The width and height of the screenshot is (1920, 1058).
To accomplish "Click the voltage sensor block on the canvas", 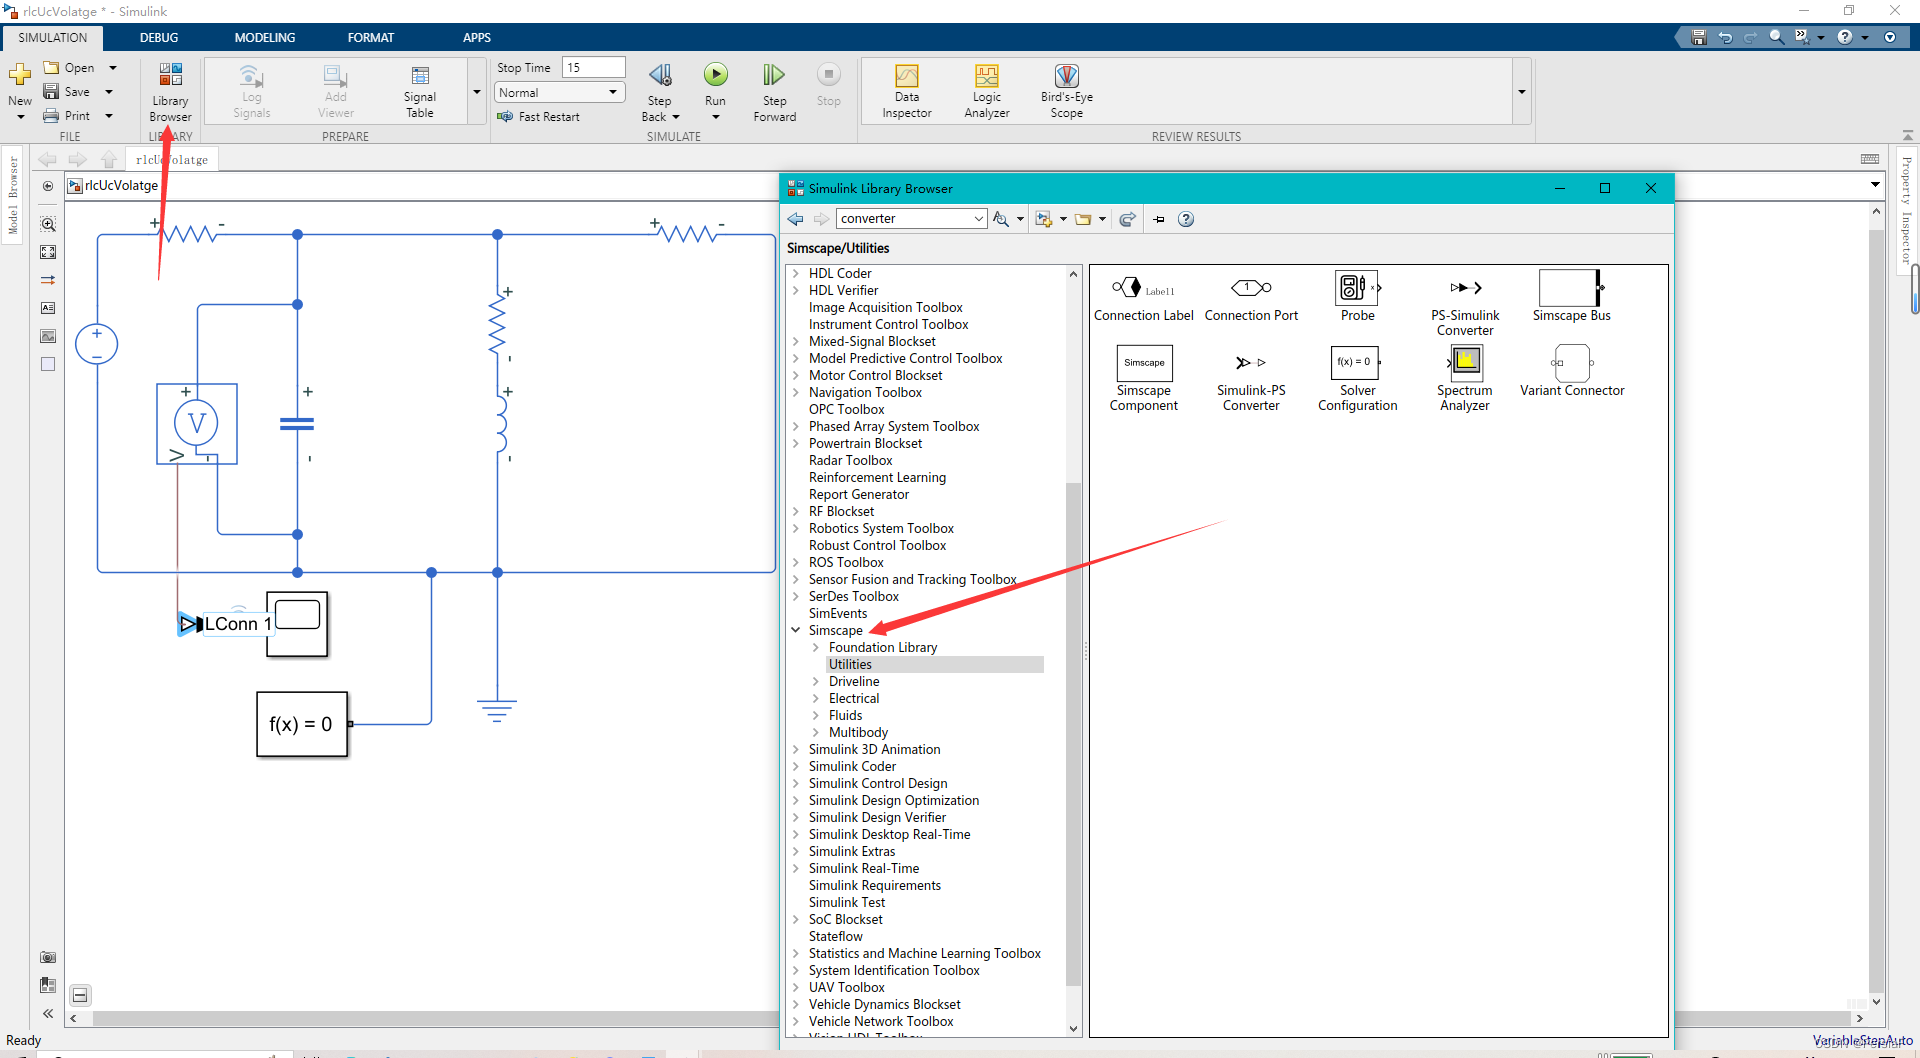I will pyautogui.click(x=197, y=423).
